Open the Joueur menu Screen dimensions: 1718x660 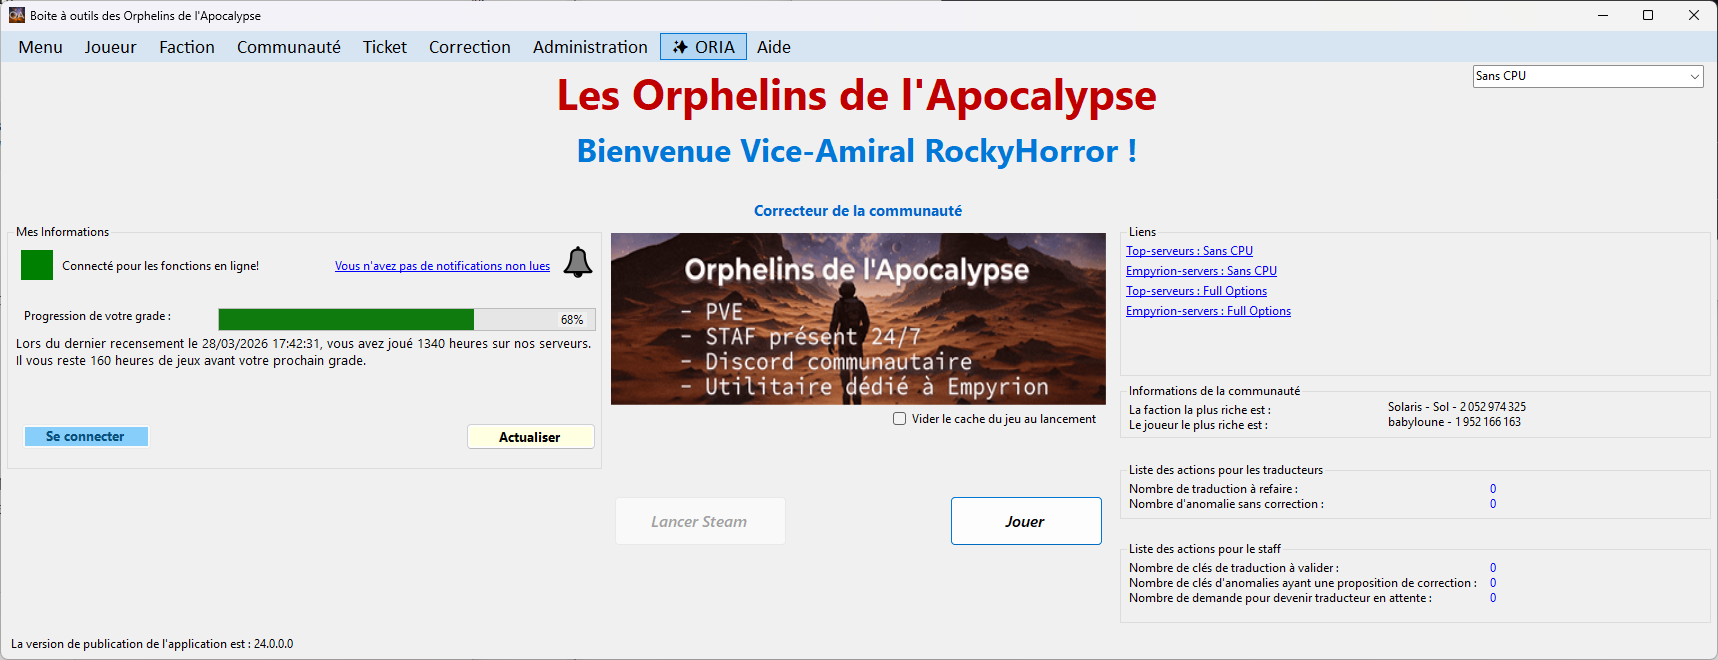tap(110, 47)
